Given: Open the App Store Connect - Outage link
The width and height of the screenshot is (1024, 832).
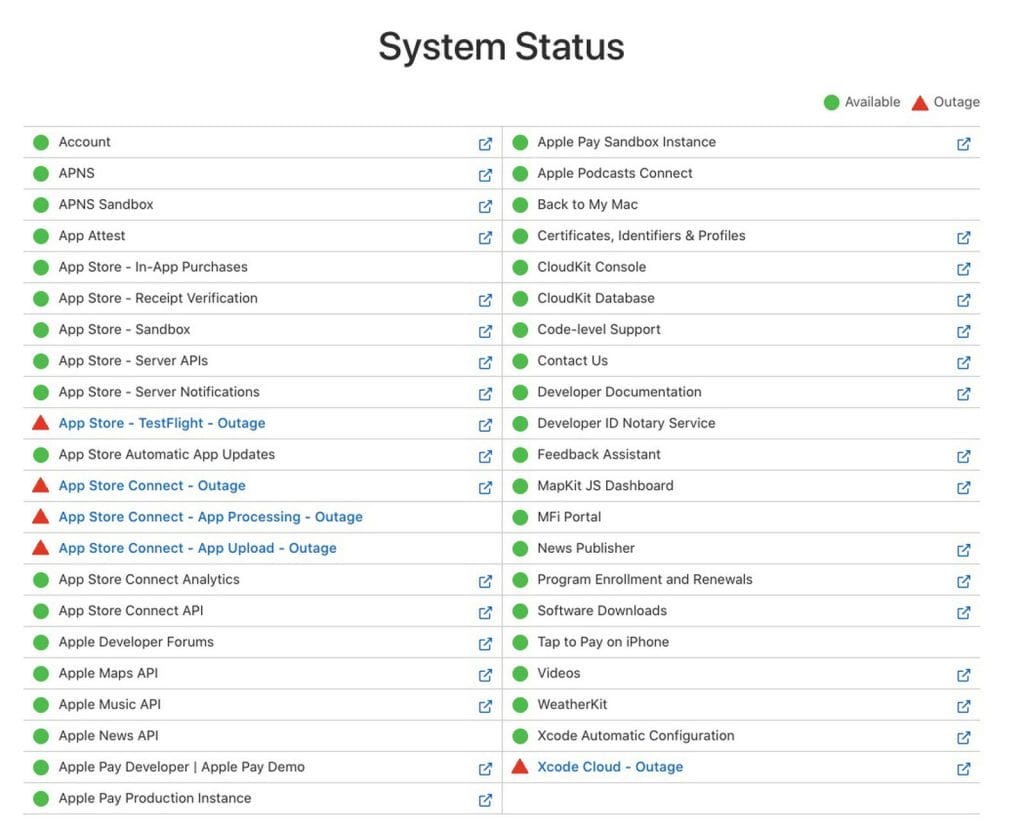Looking at the screenshot, I should [x=152, y=486].
